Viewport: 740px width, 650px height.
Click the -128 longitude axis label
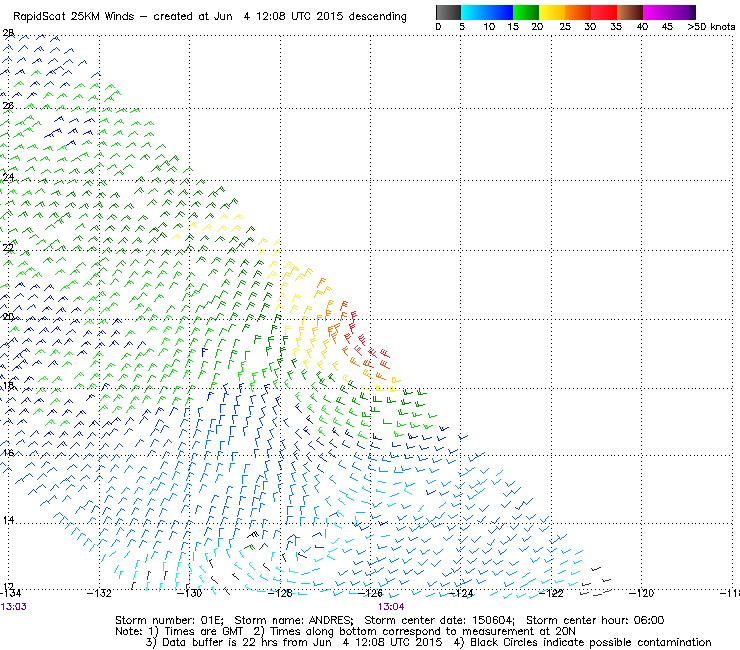[280, 593]
